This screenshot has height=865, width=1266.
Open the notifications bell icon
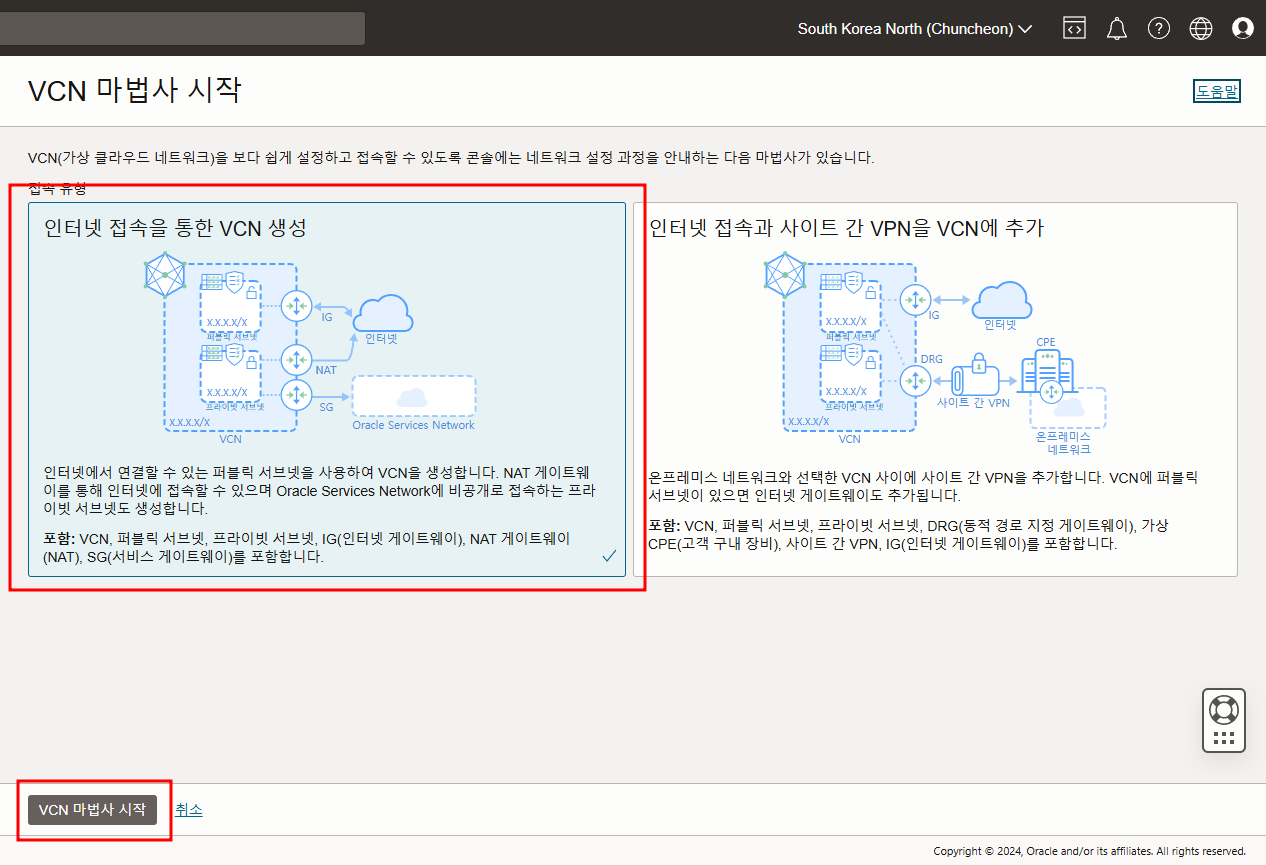1117,28
